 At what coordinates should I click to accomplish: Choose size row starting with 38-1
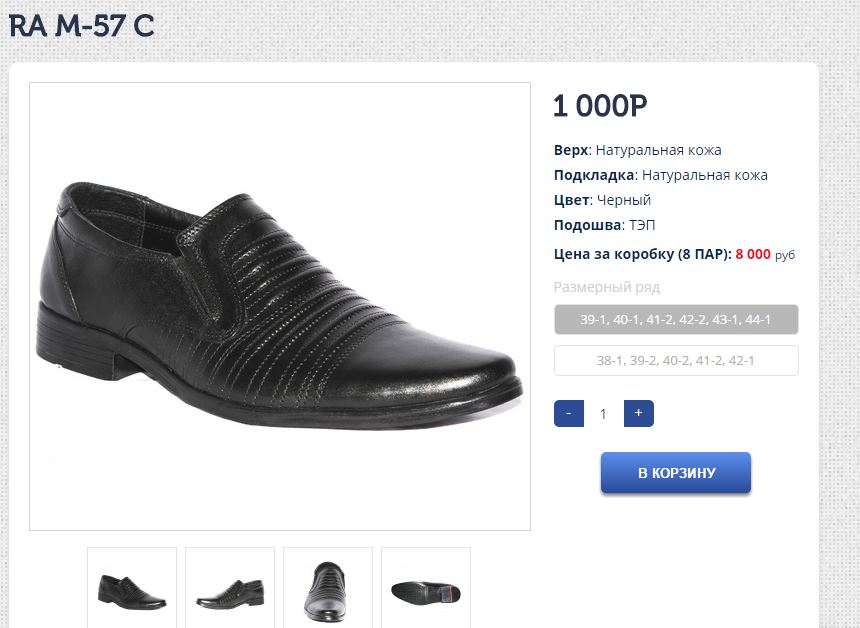(676, 360)
